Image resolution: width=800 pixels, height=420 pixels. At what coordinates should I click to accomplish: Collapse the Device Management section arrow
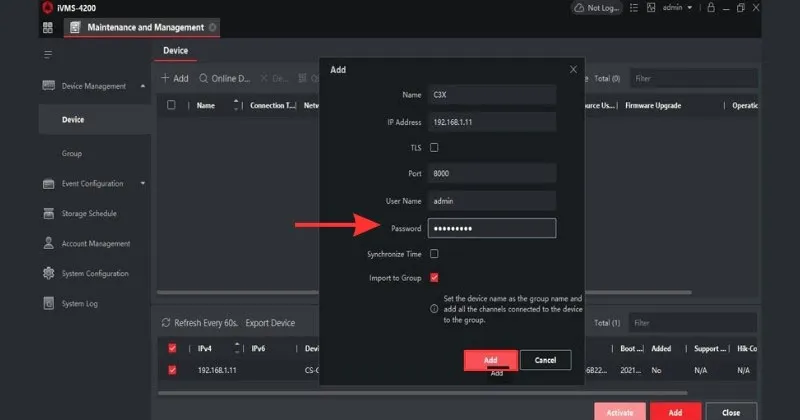[143, 86]
